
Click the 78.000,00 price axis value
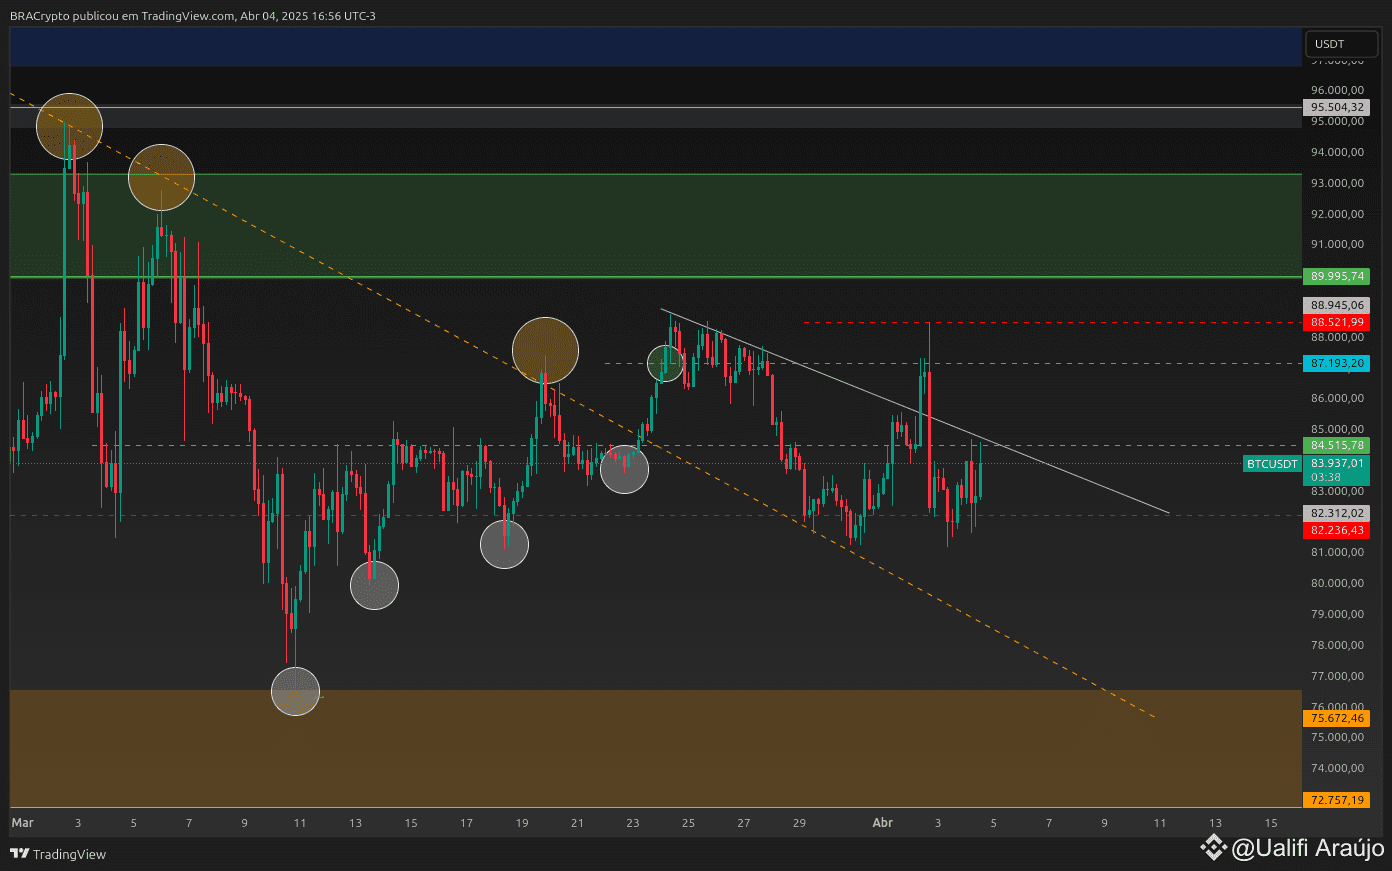click(x=1337, y=645)
